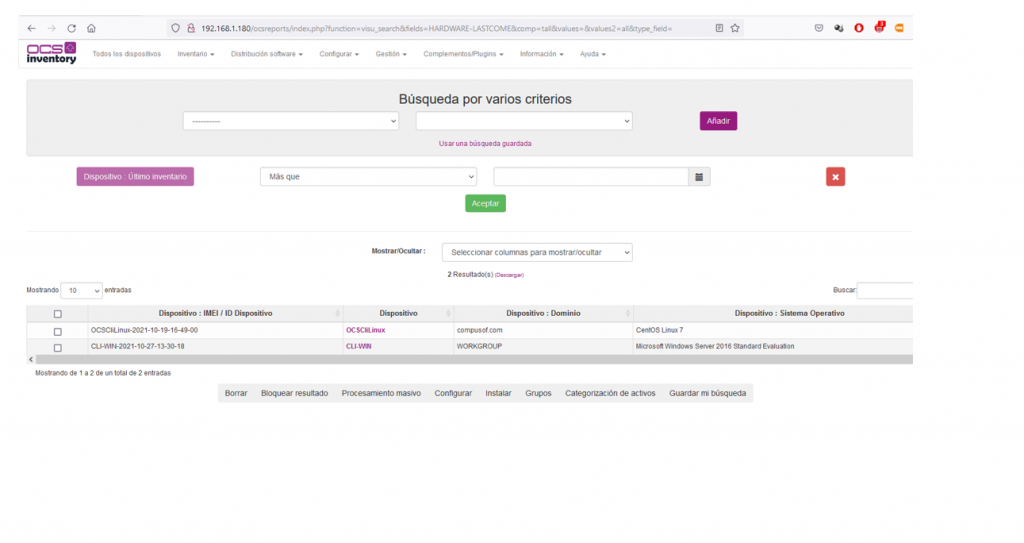Go to browser home icon
The image size is (1024, 543).
point(91,28)
